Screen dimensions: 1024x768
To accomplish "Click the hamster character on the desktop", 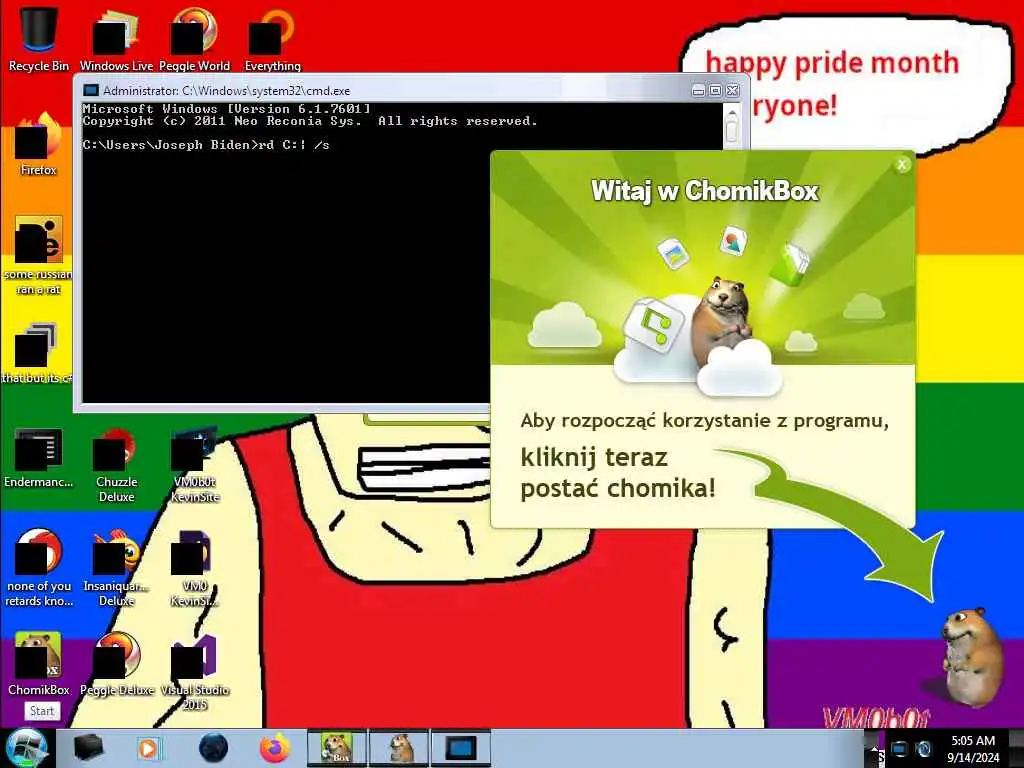I will (972, 656).
